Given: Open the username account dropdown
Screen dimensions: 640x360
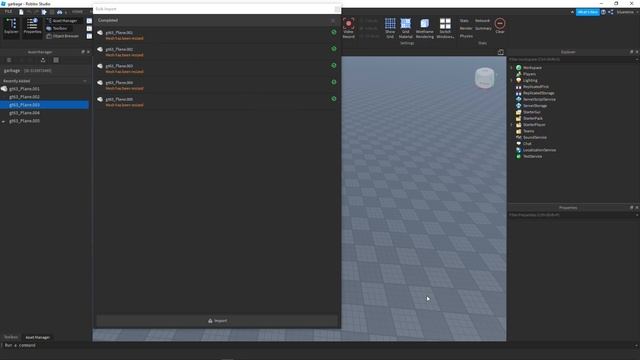Looking at the screenshot, I should click(627, 12).
